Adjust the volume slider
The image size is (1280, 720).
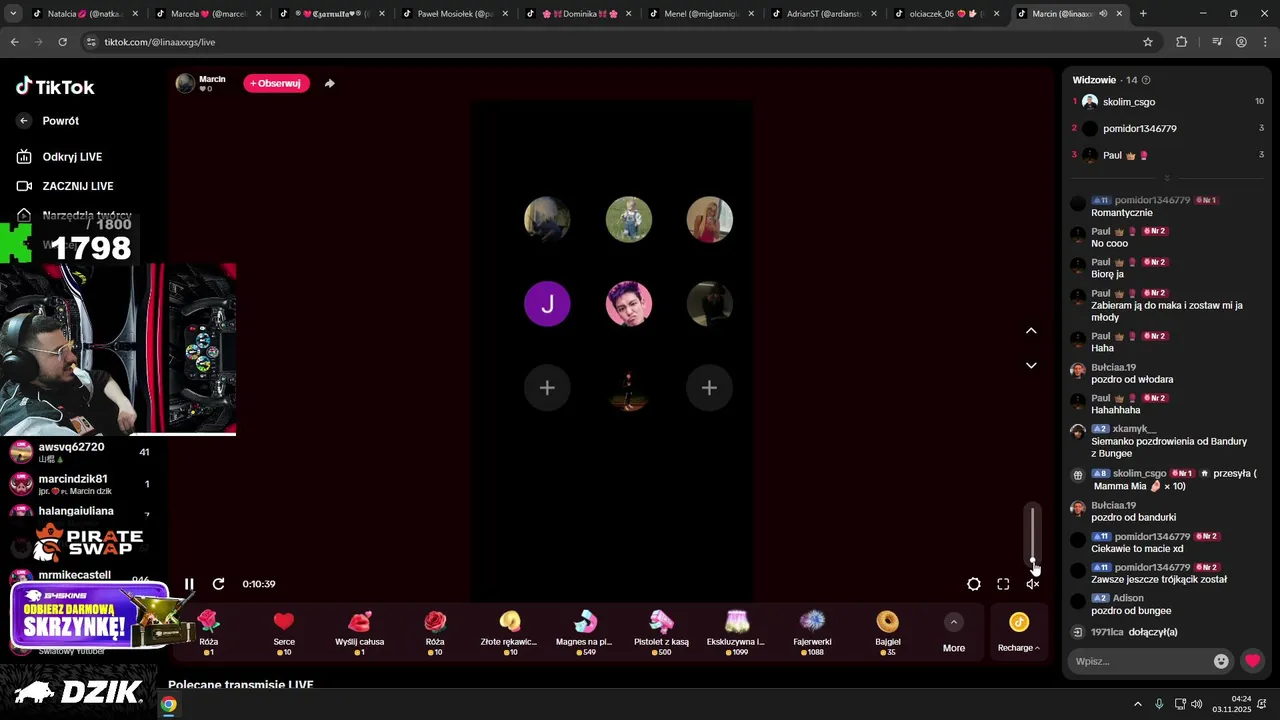(x=1033, y=535)
